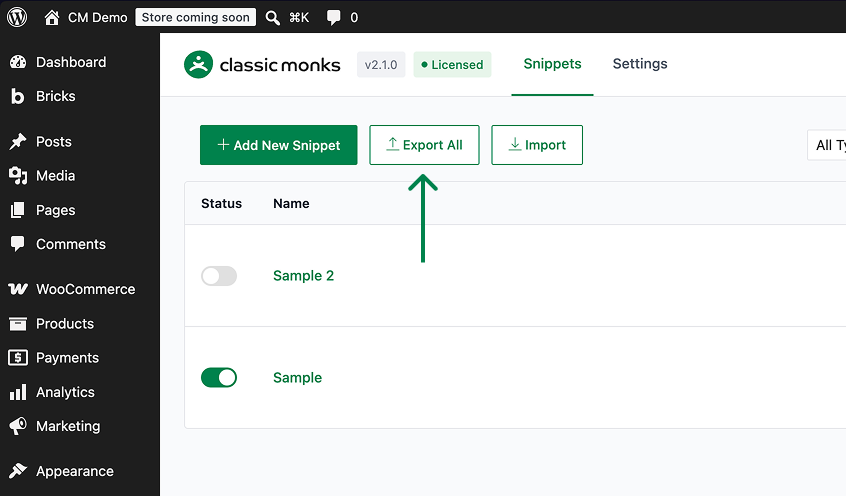Click the v2.1.0 version badge
Screen dimensions: 846x496
381,65
